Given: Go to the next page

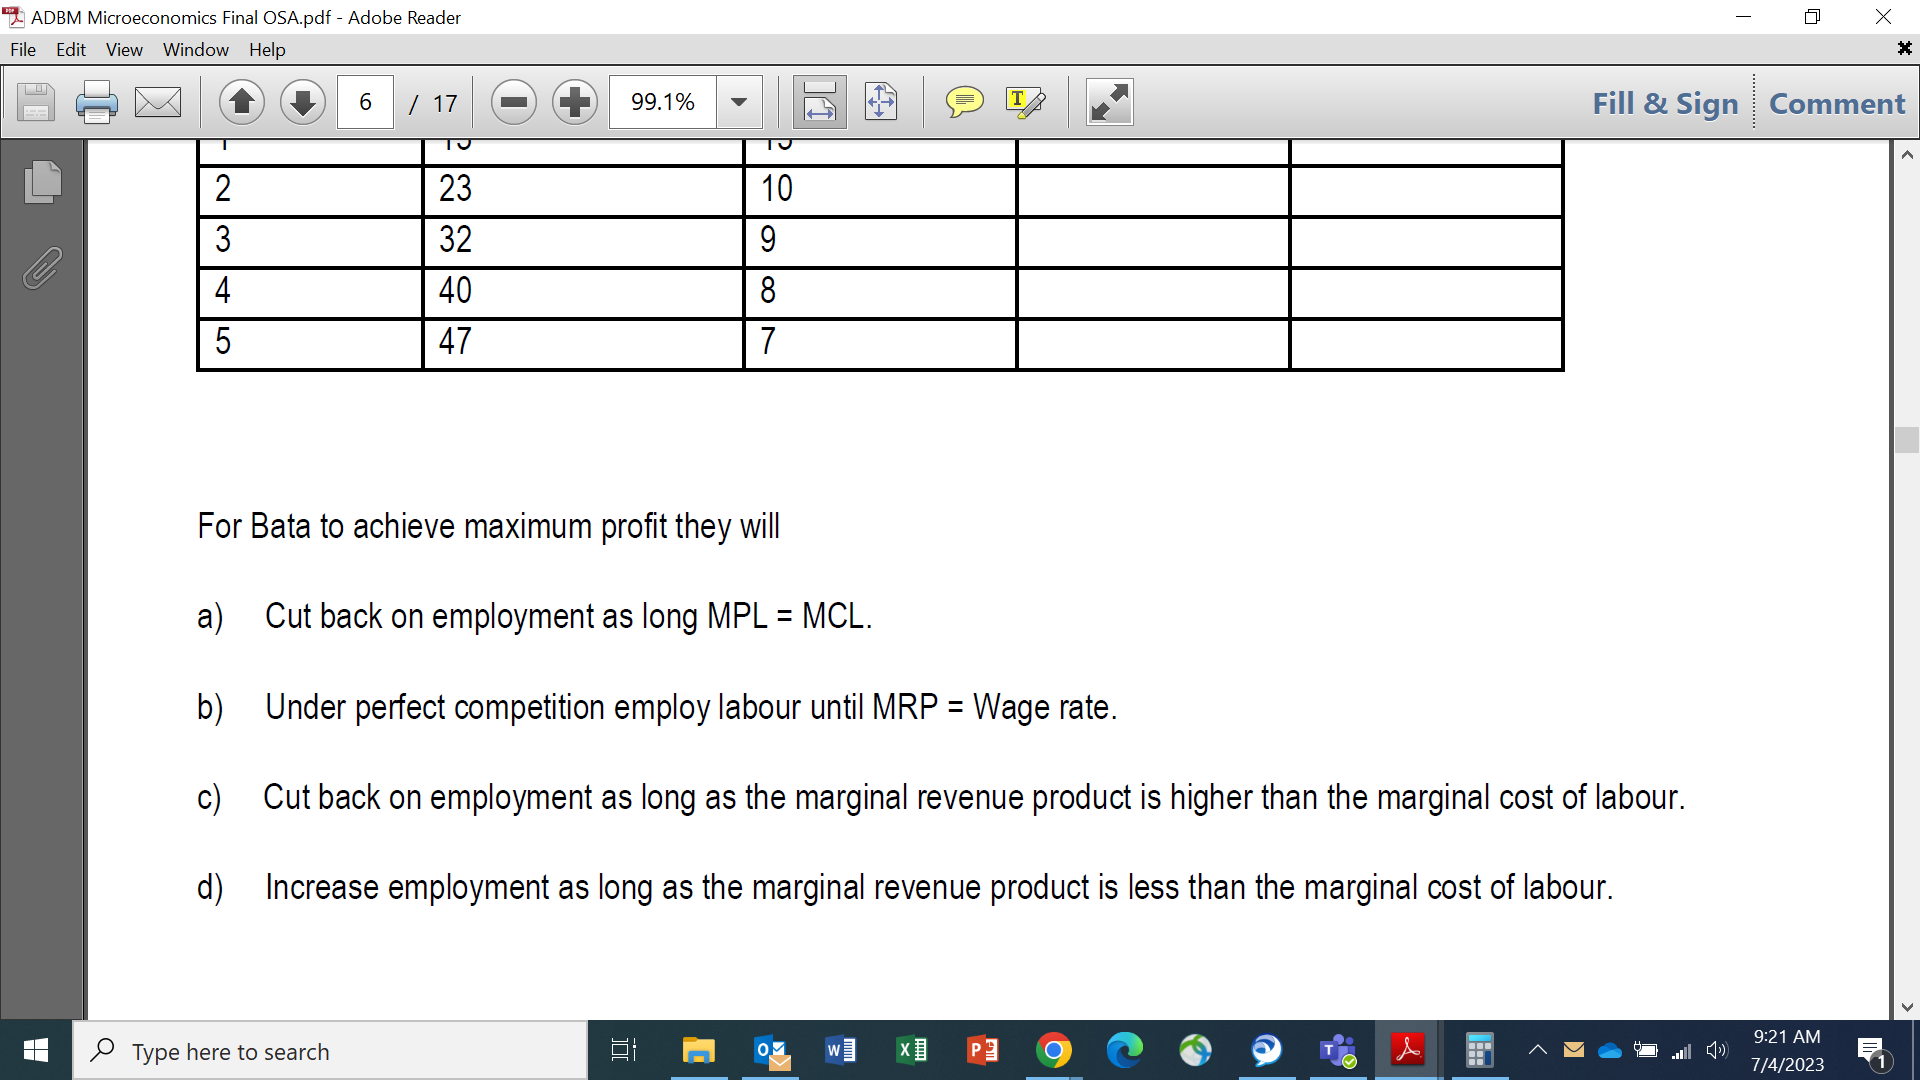Looking at the screenshot, I should pyautogui.click(x=302, y=101).
